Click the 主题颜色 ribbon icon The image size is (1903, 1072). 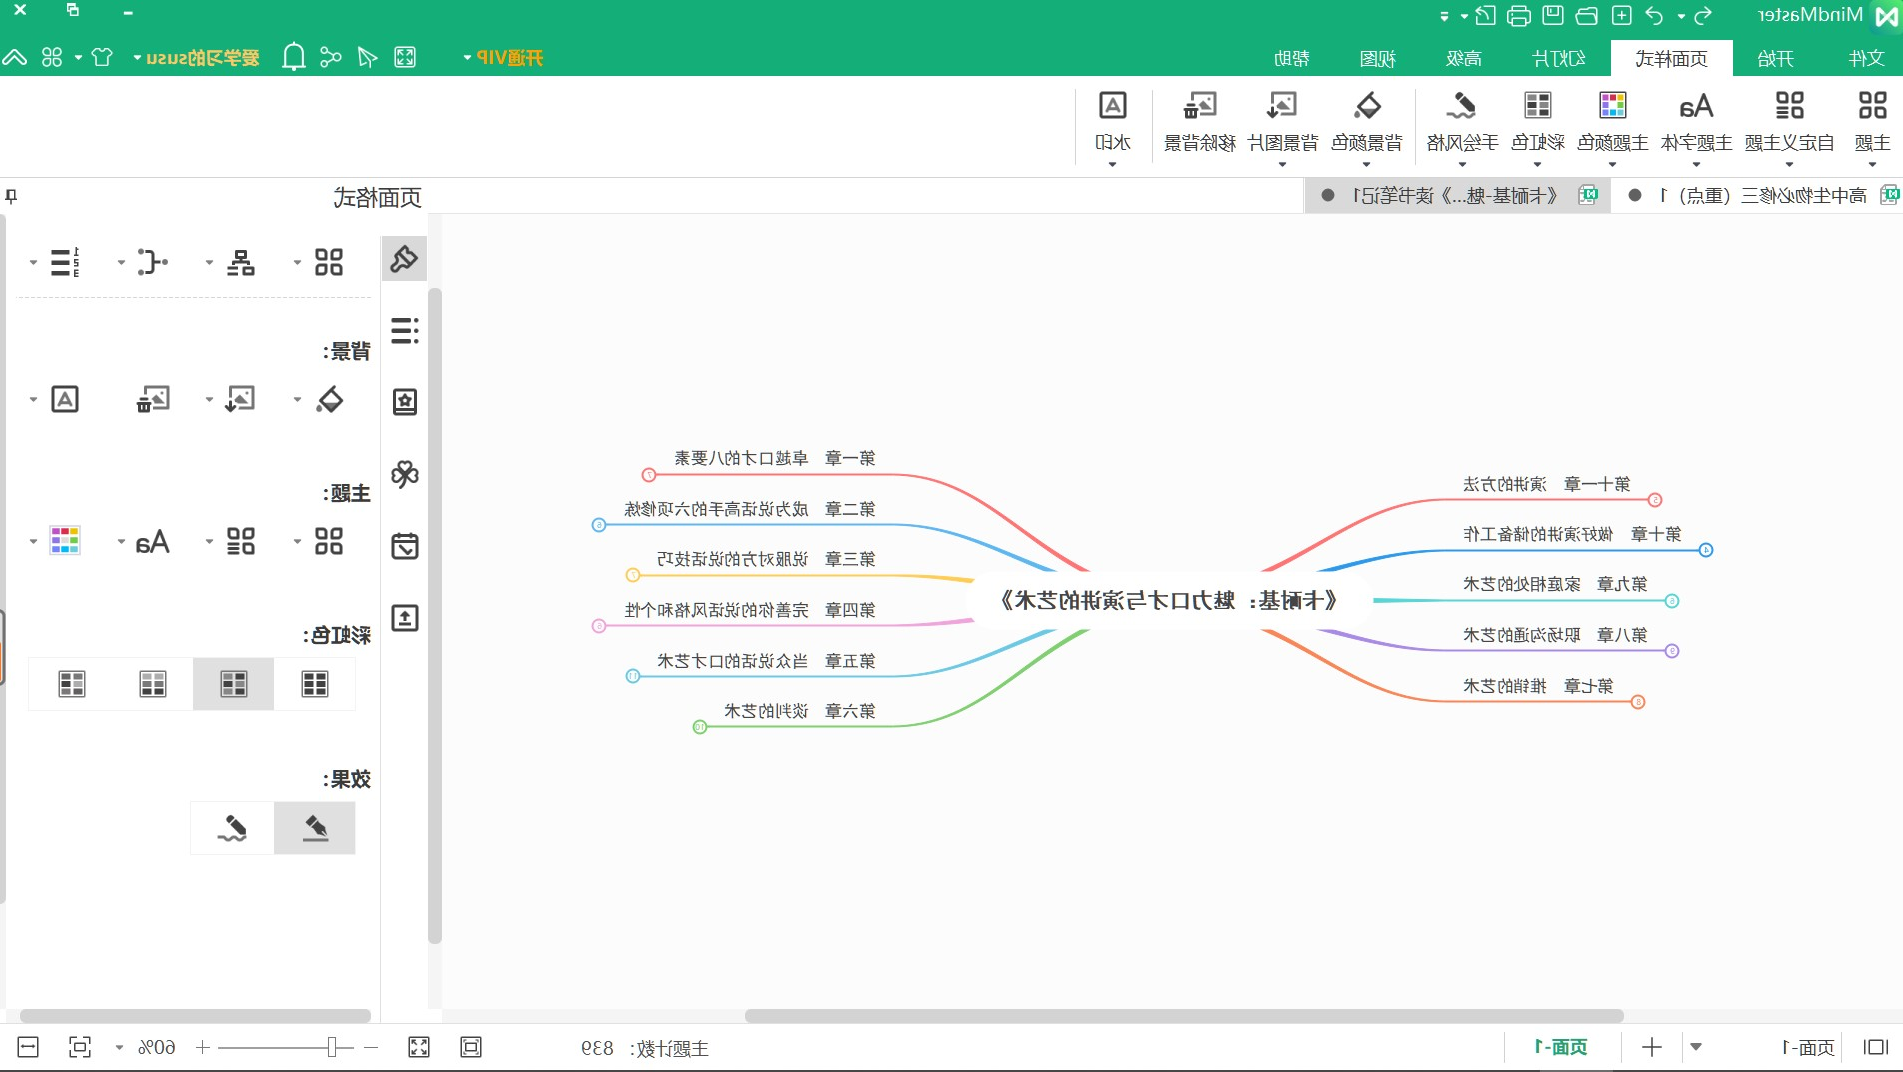click(1612, 120)
